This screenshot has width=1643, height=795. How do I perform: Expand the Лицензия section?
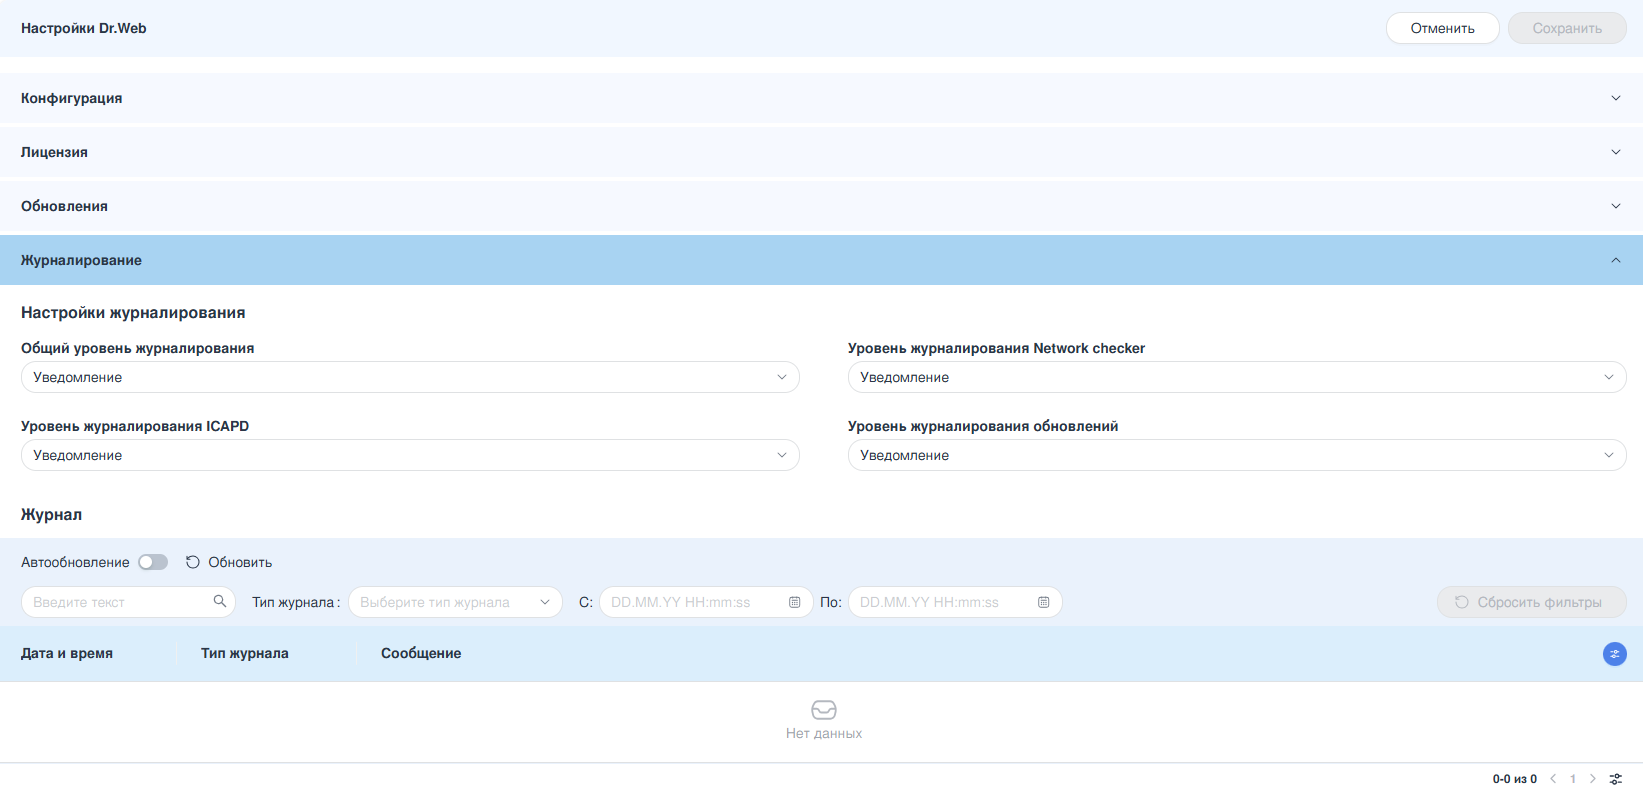pyautogui.click(x=820, y=152)
